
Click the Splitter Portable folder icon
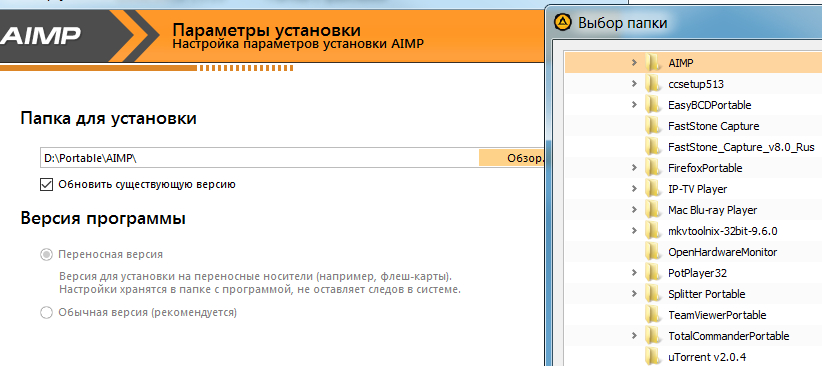point(653,294)
